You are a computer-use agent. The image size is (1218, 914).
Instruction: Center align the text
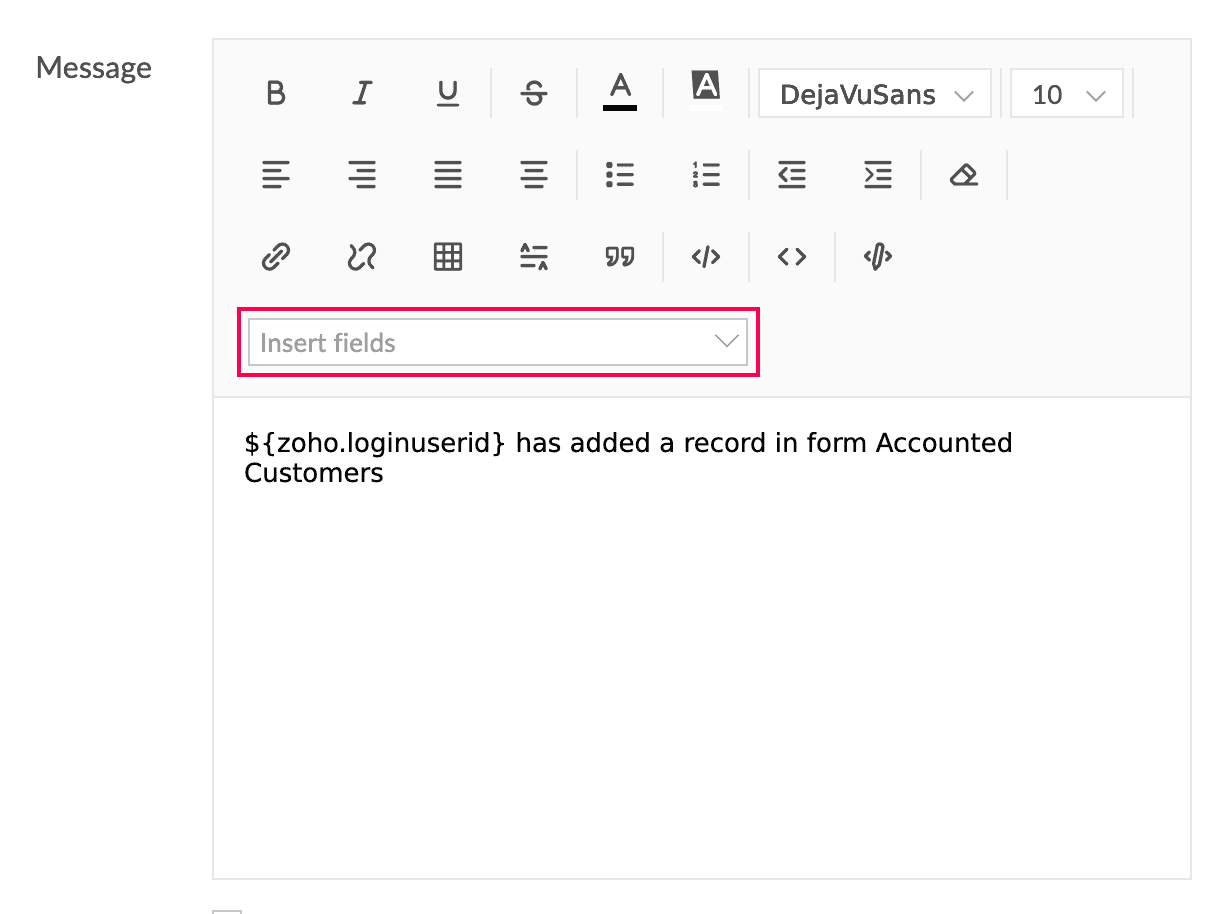click(534, 175)
